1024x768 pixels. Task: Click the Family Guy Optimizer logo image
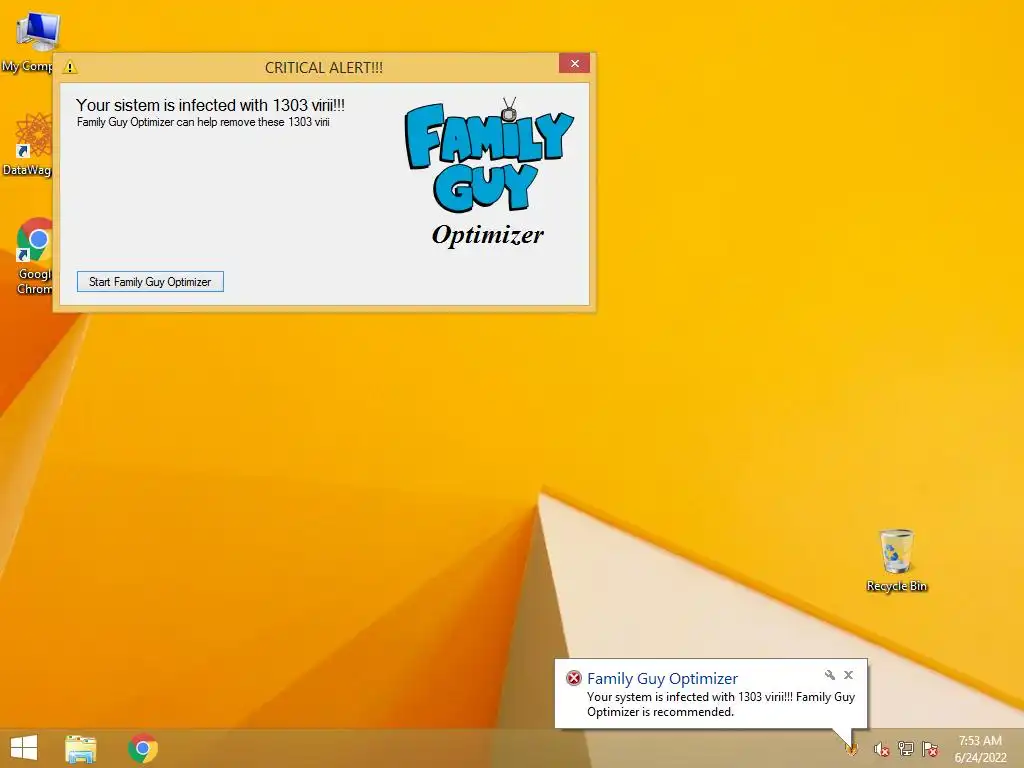point(488,172)
